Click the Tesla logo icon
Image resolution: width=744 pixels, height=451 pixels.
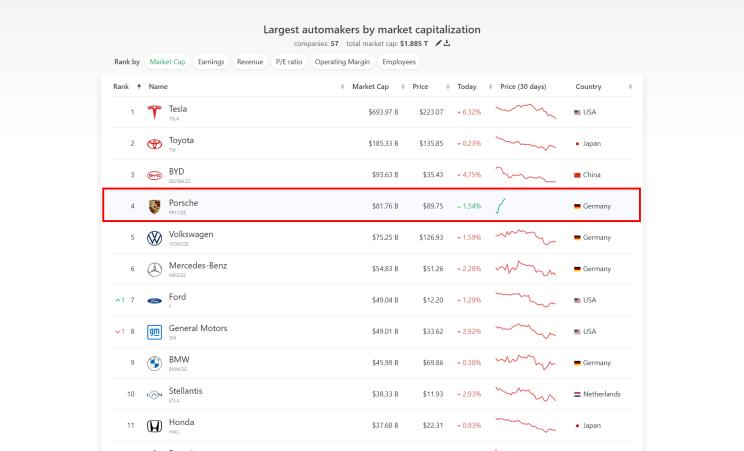click(x=153, y=112)
